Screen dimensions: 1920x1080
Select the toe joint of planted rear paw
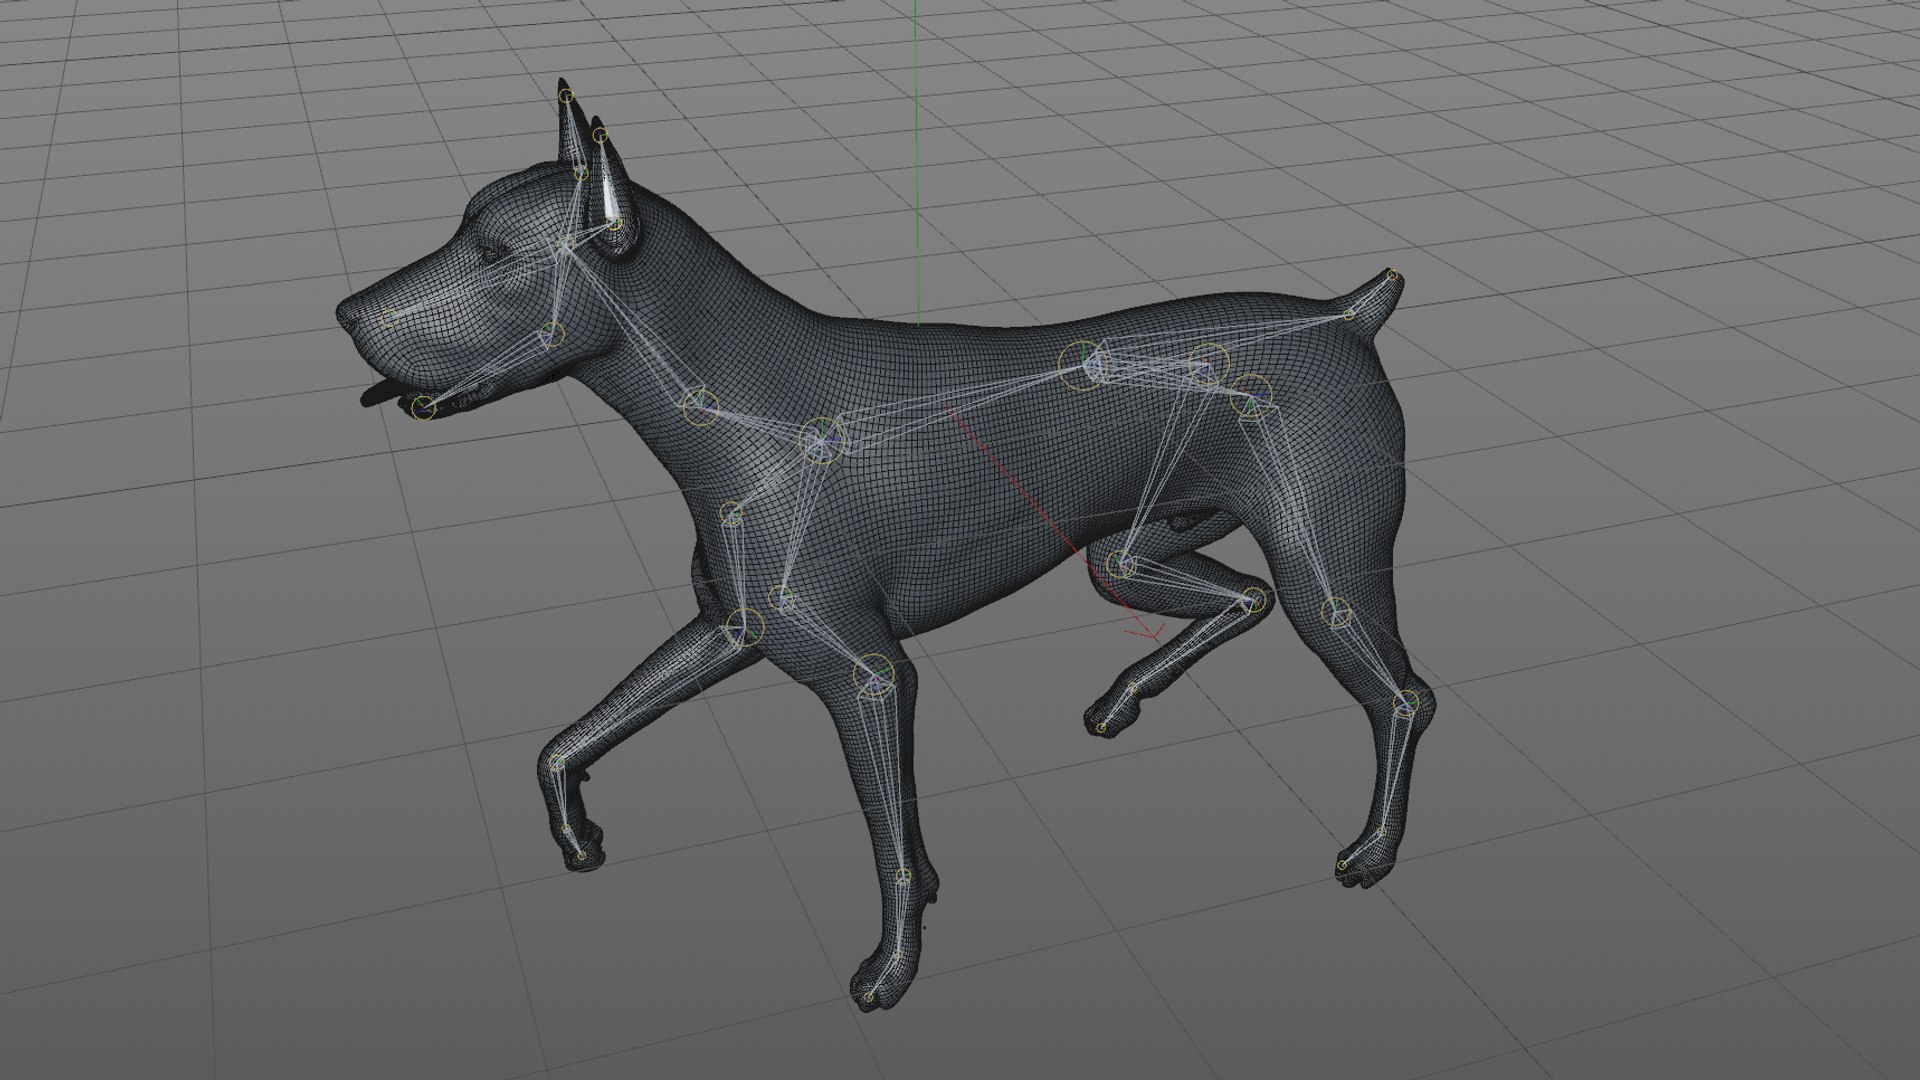1342,865
